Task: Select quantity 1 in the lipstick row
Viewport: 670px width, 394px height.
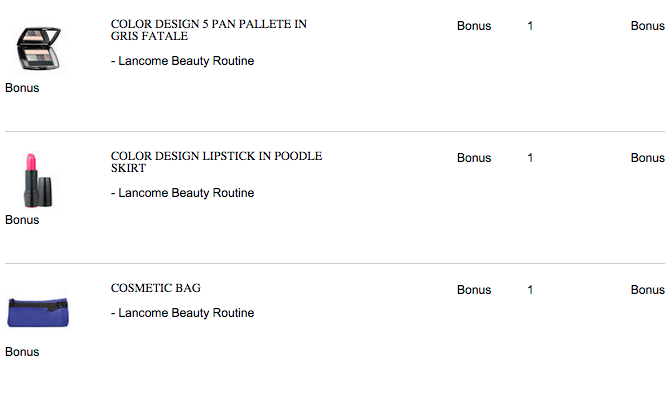Action: [x=530, y=158]
